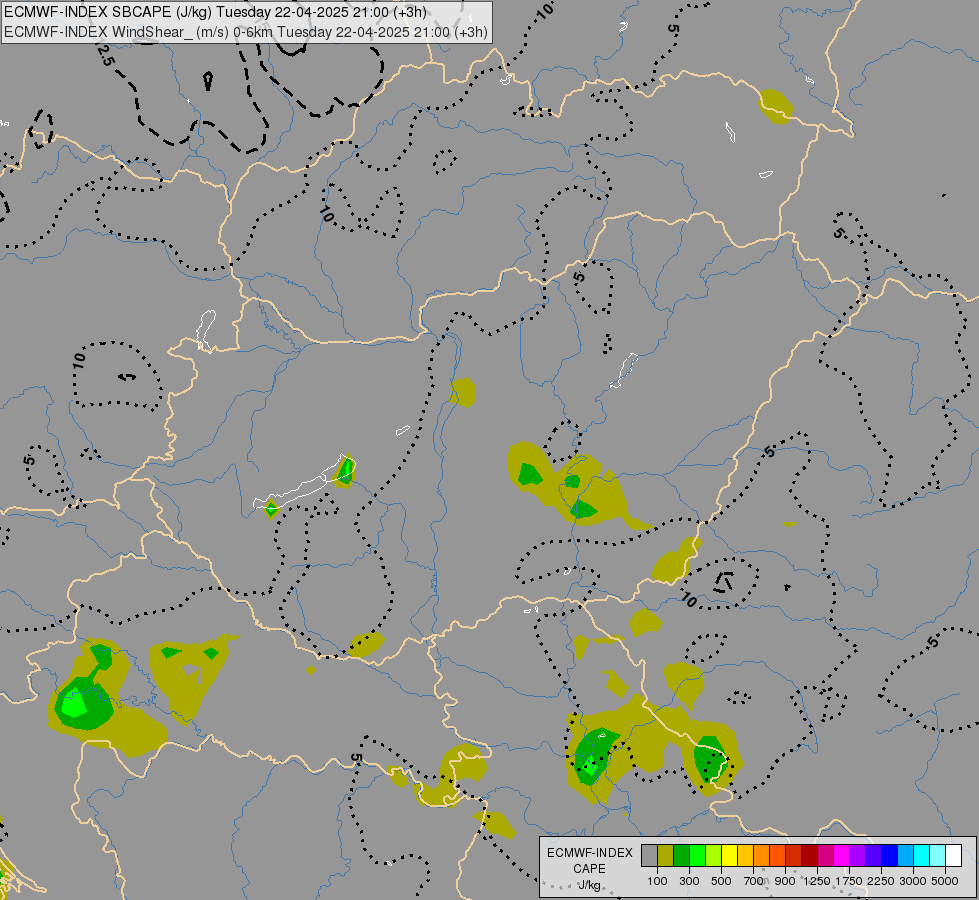Select the dark green legend swatch

tap(682, 855)
